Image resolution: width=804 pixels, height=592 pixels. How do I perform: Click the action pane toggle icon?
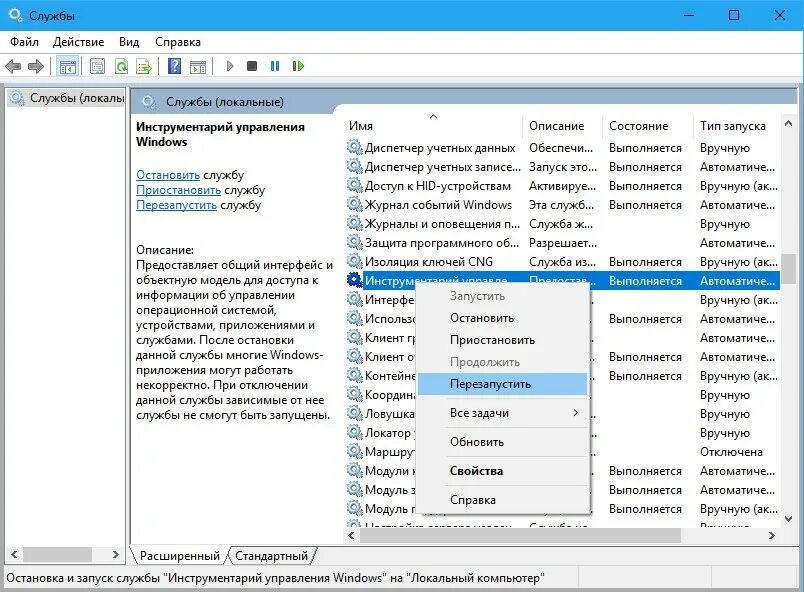(x=198, y=66)
